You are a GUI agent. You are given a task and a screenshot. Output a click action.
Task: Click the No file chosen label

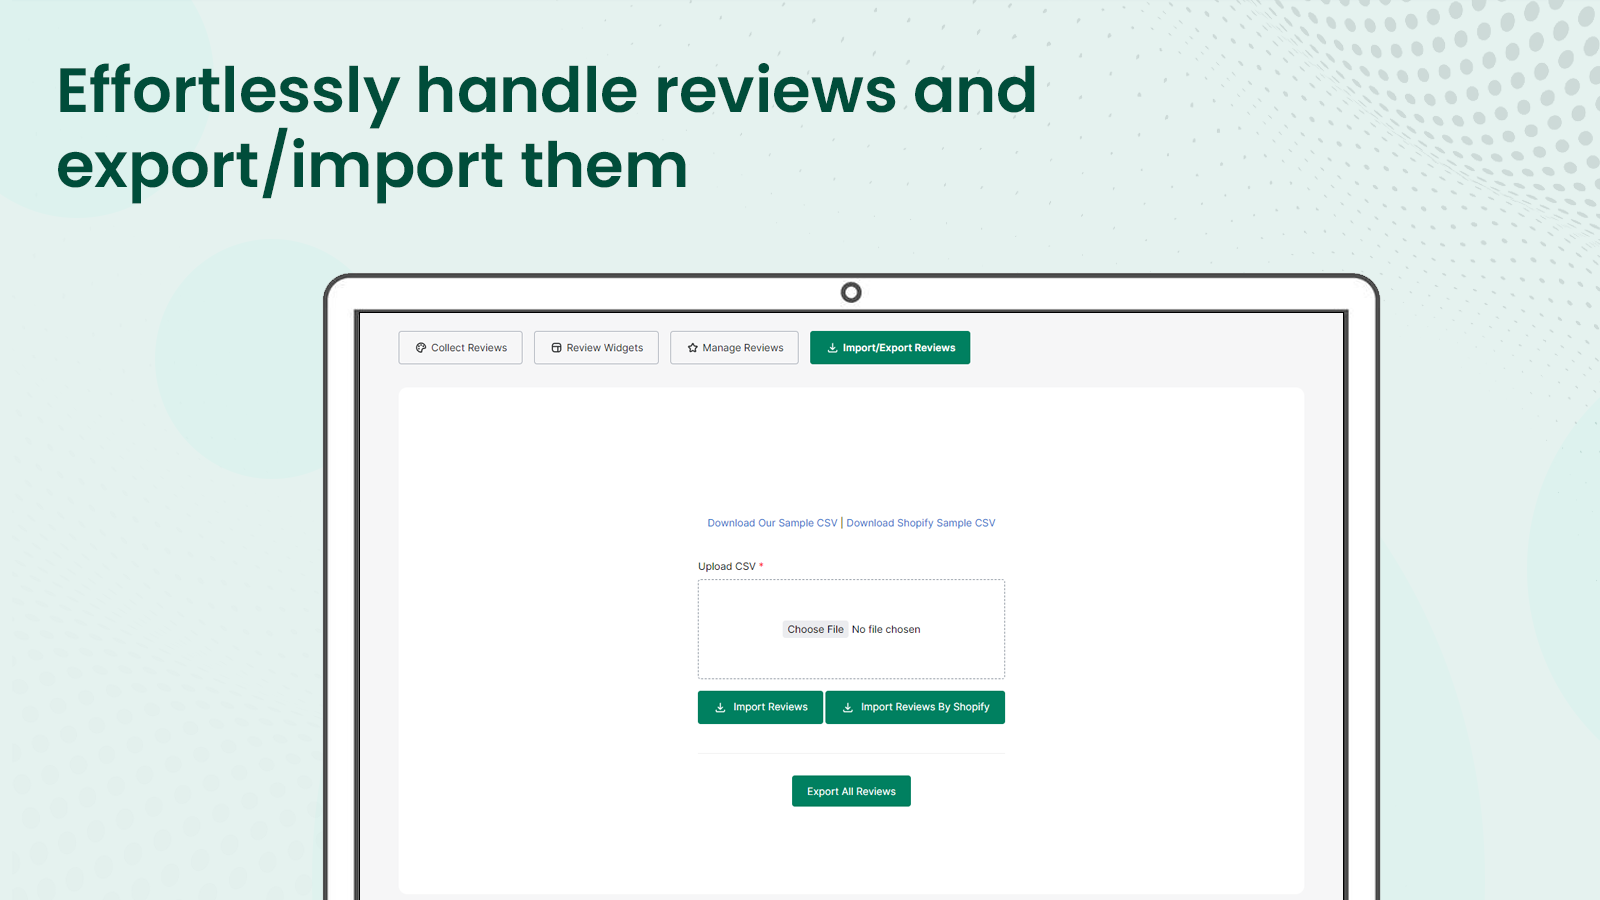click(886, 629)
